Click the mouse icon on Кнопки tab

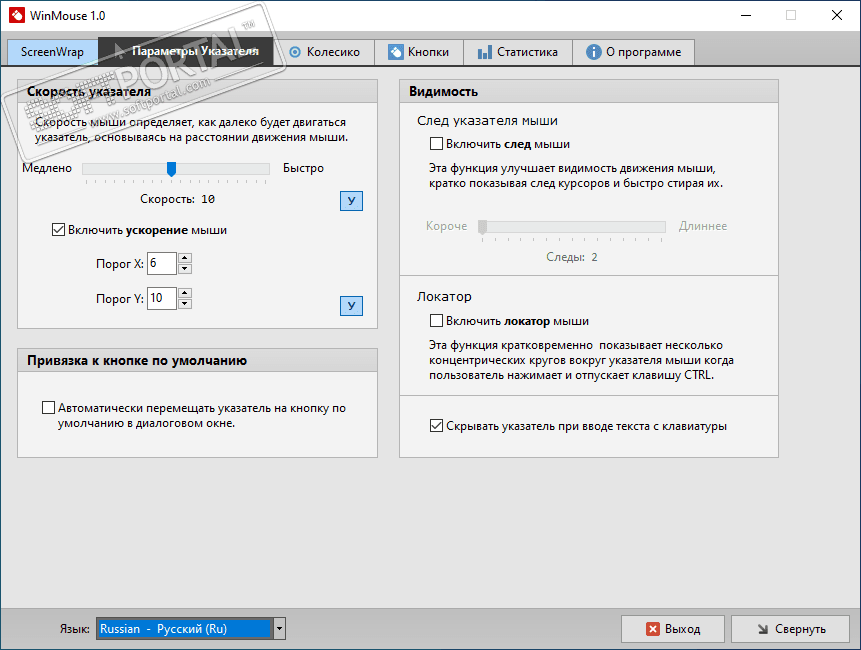[x=395, y=52]
